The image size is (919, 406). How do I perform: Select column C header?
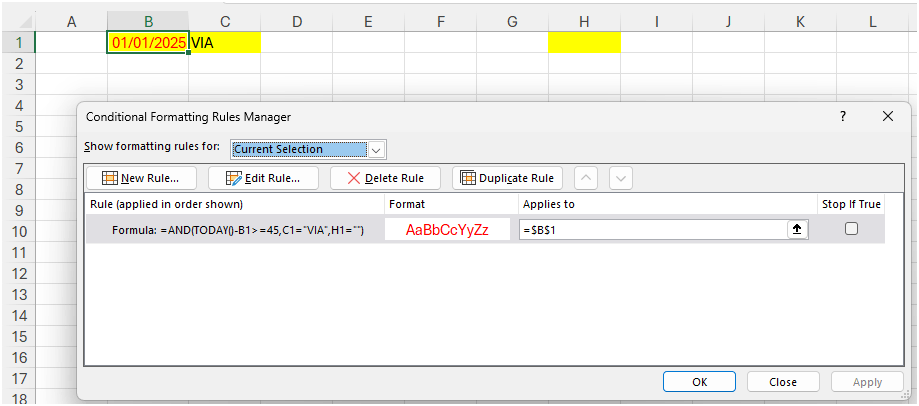224,22
